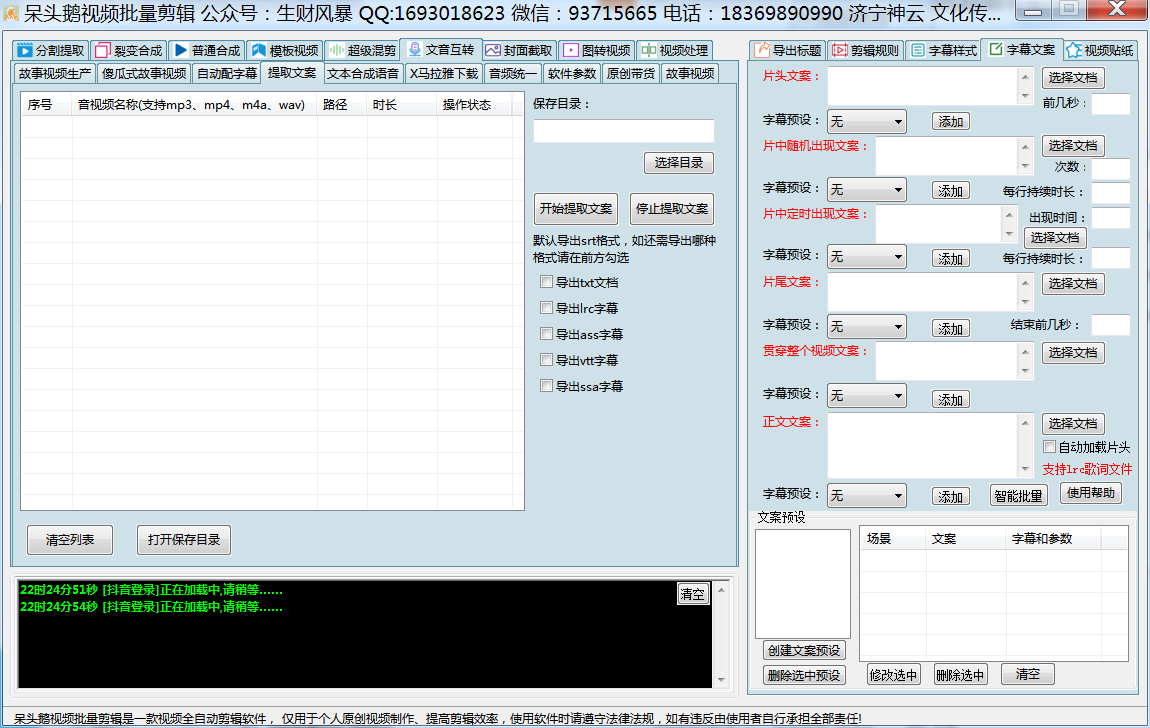Expand 字幕预设 dropdown under 贯穿整个视频文案

tap(867, 396)
